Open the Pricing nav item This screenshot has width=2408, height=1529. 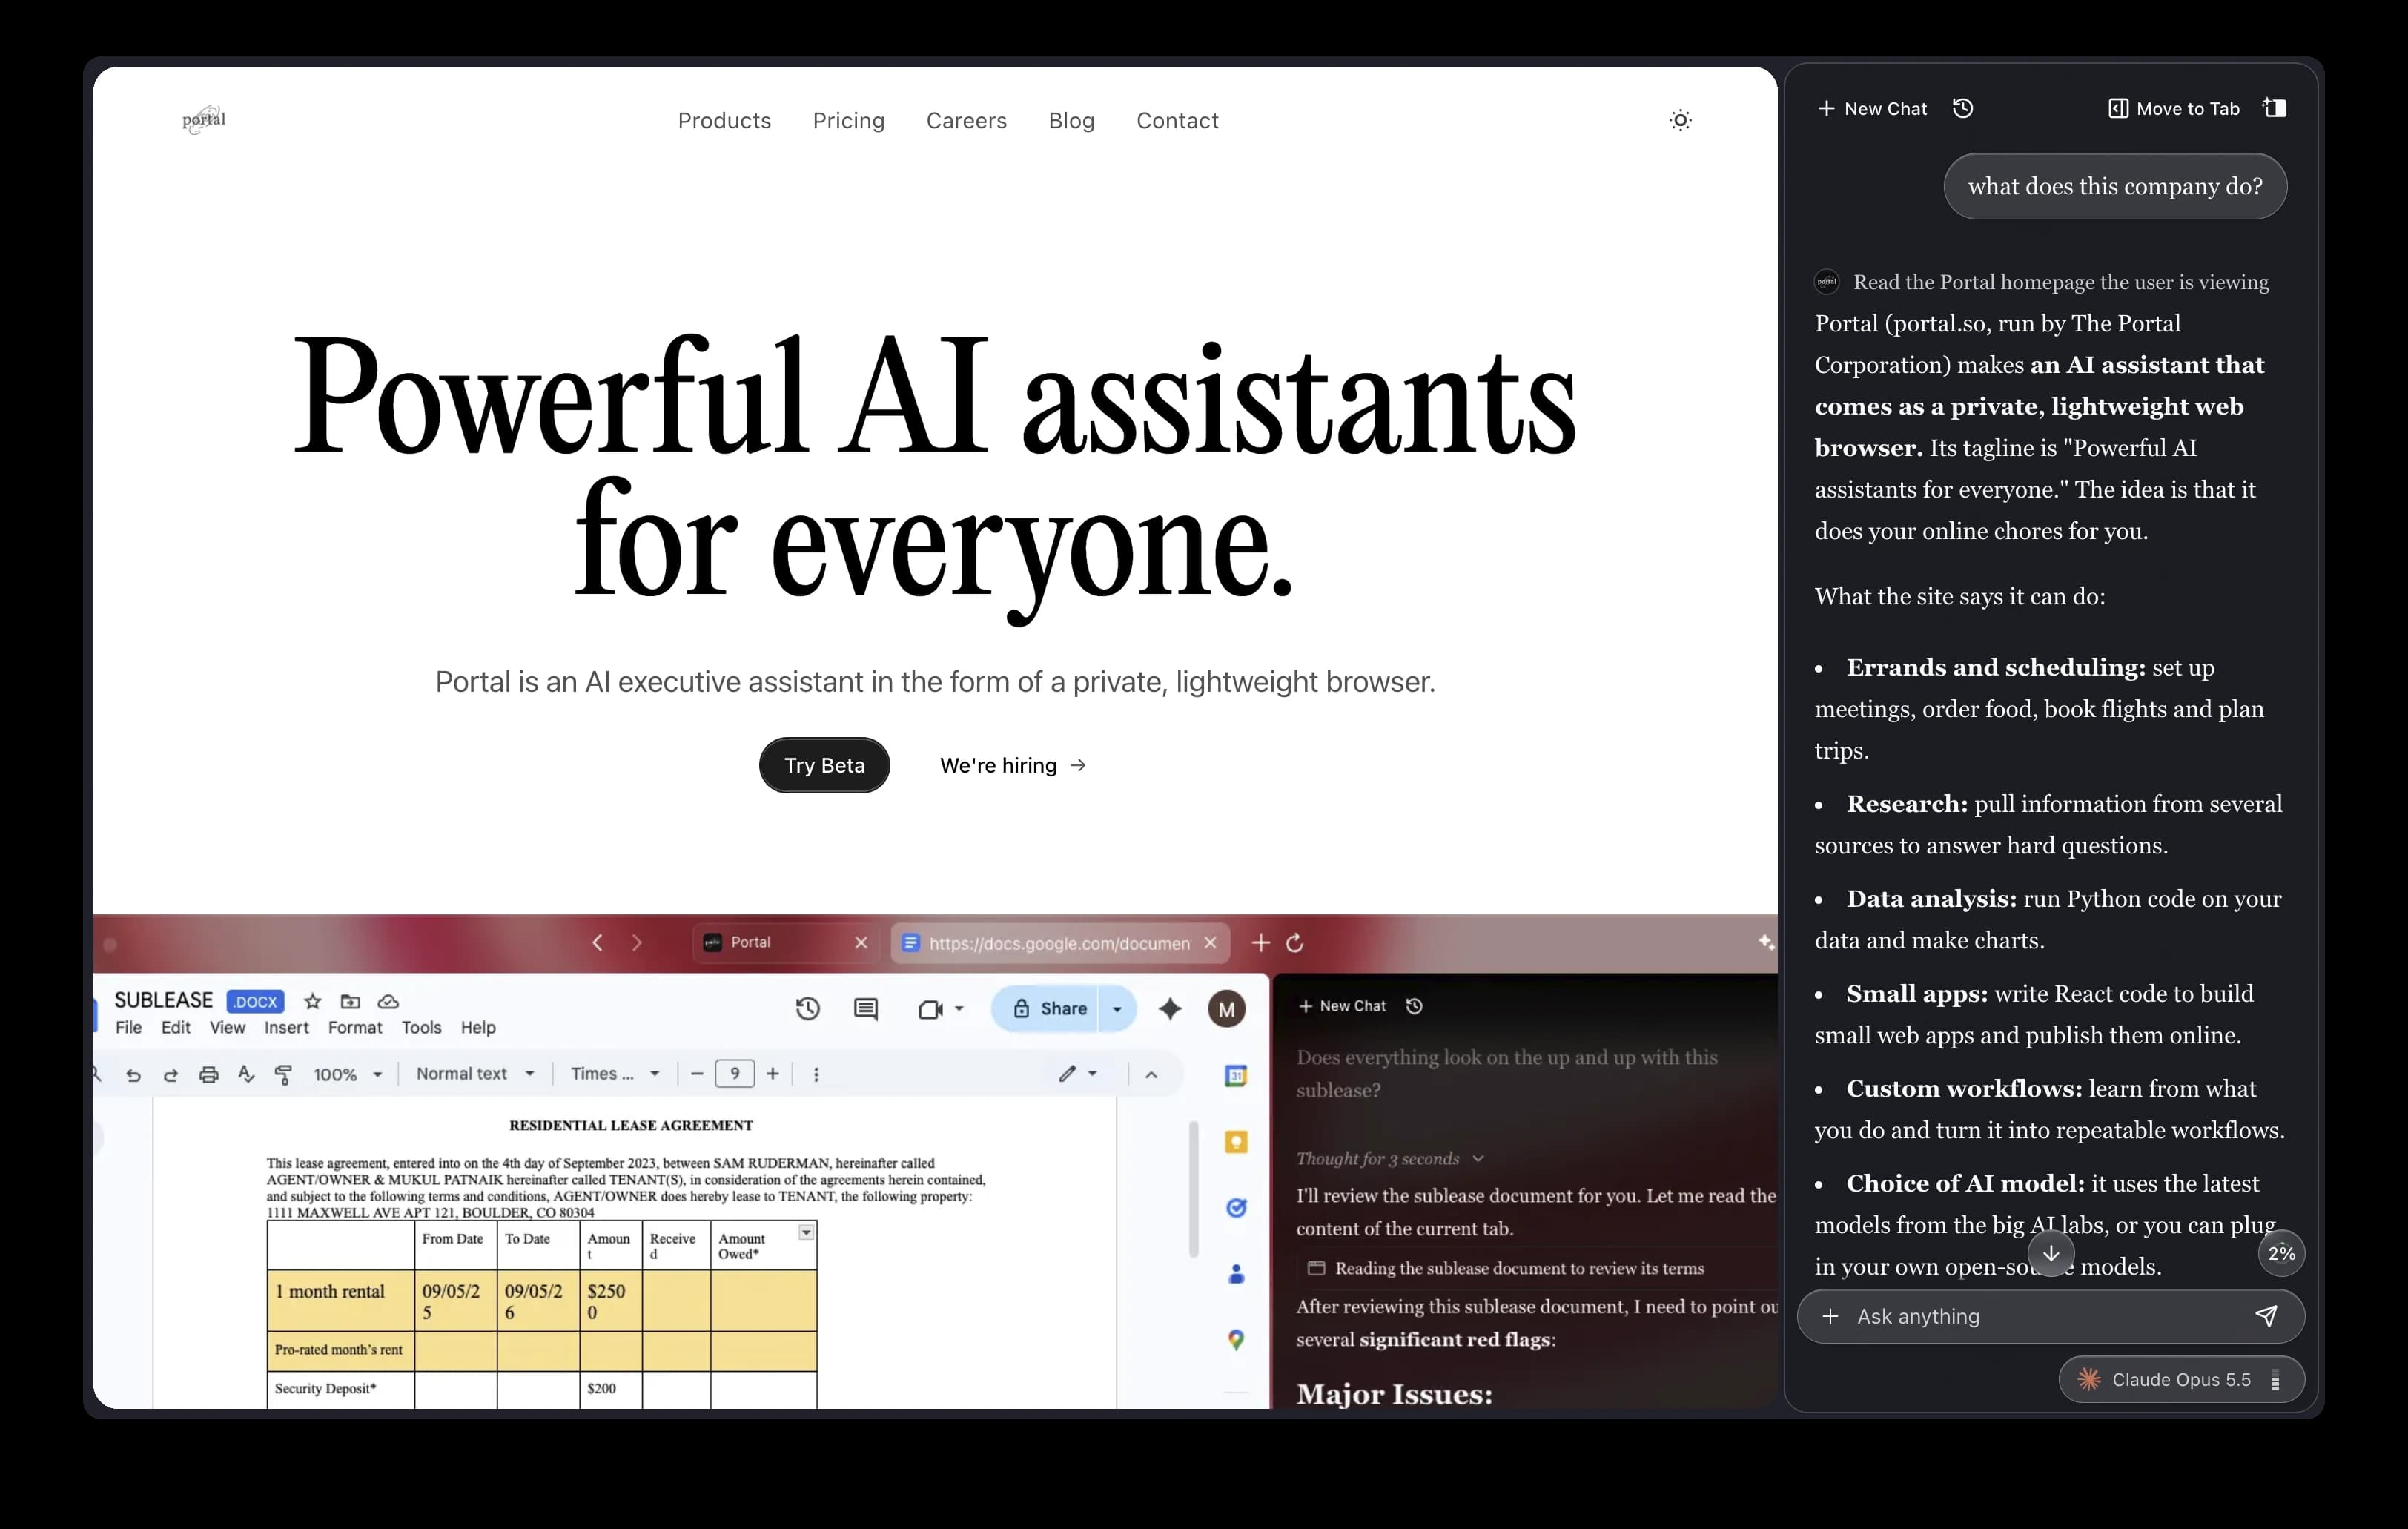pos(848,121)
